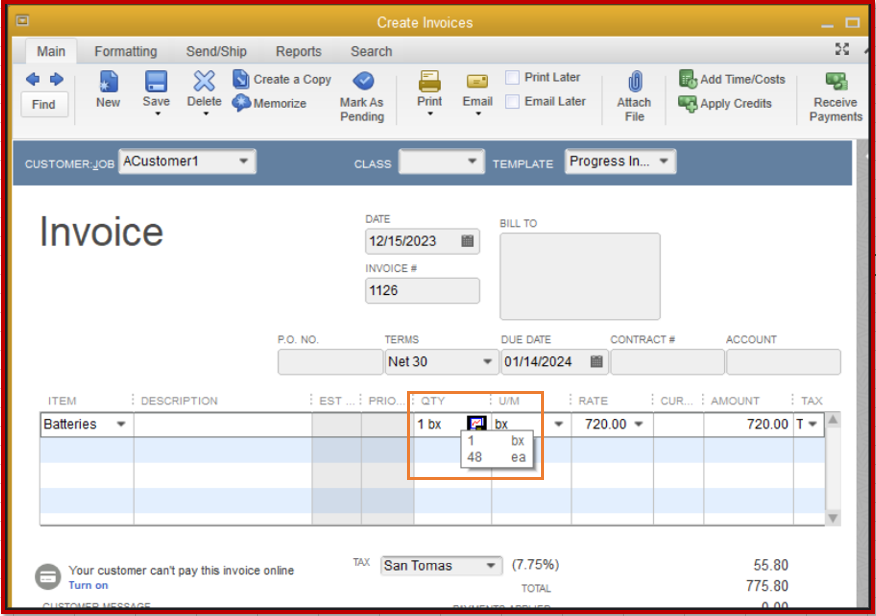Open the Batteries item dropdown

(121, 424)
